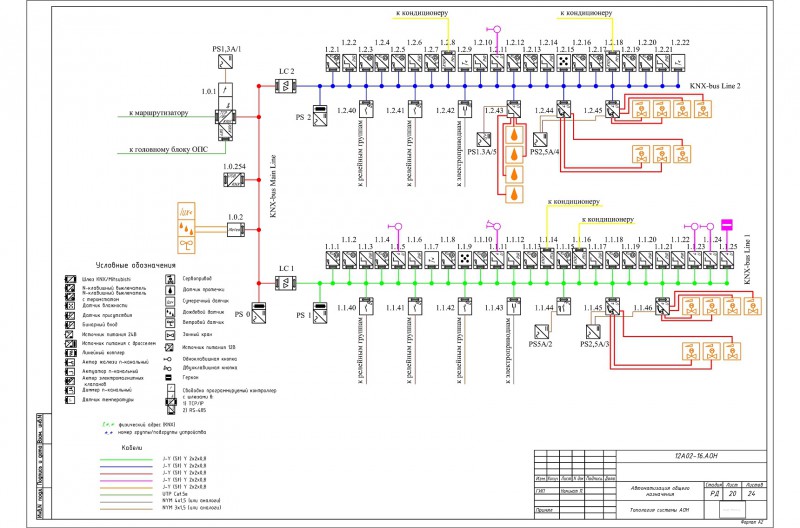Image resolution: width=800 pixels, height=528 pixels.
Task: Click the 1.2.15 proximity sensor symbol
Action: coord(564,62)
